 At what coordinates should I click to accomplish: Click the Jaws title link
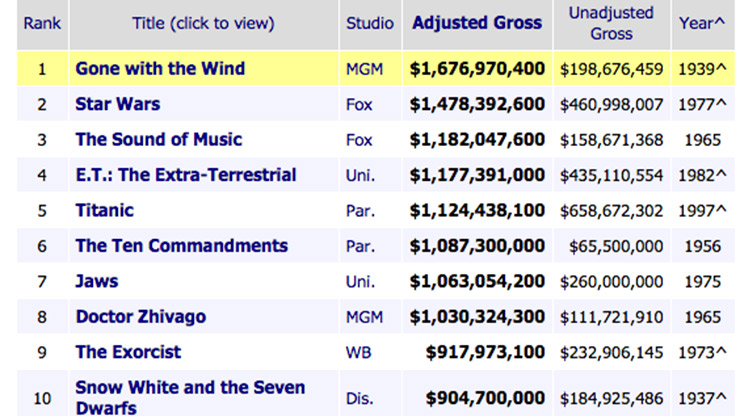tap(97, 281)
